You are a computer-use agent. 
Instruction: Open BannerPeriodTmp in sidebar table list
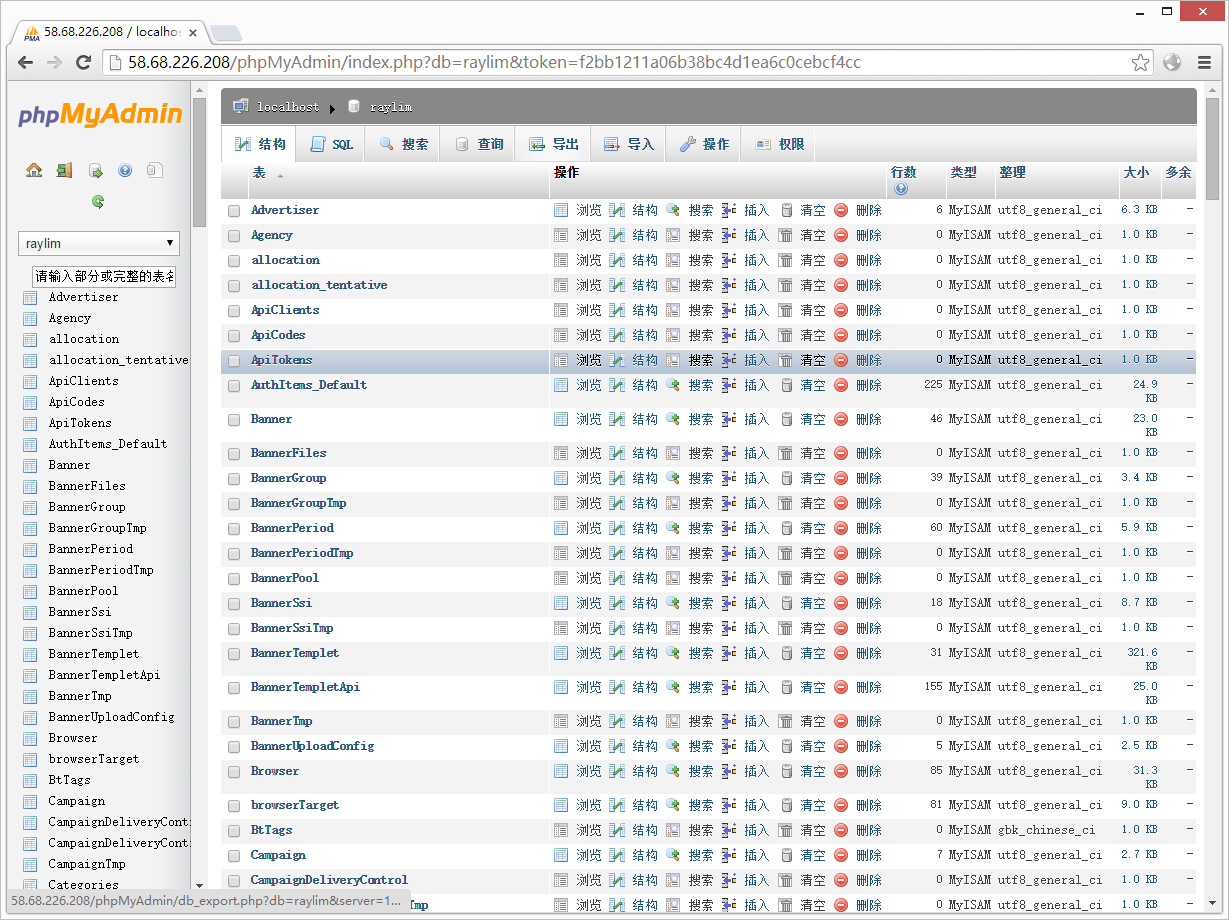[x=101, y=570]
